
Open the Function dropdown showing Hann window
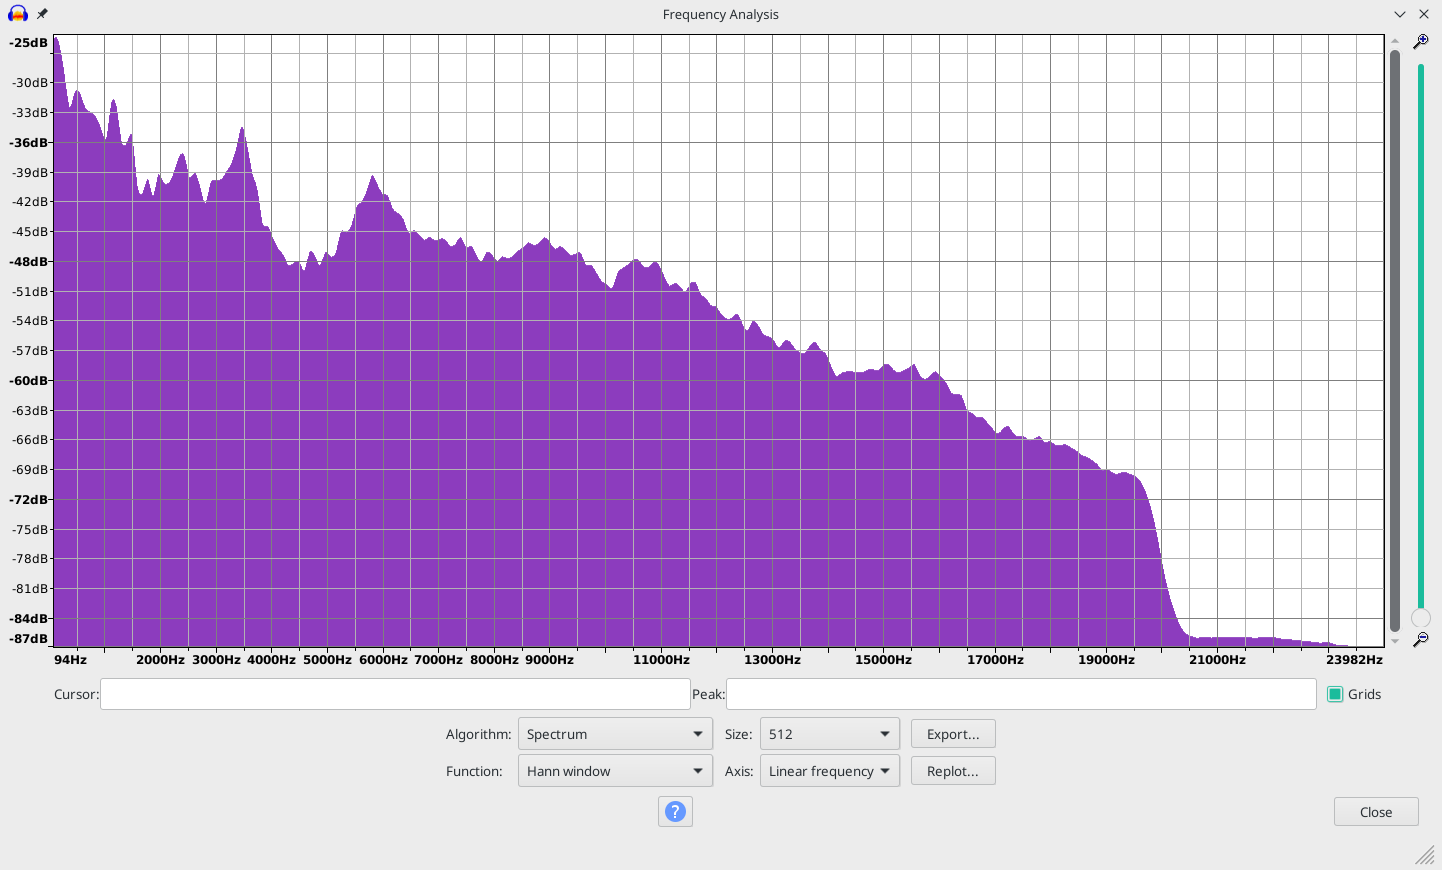click(615, 771)
